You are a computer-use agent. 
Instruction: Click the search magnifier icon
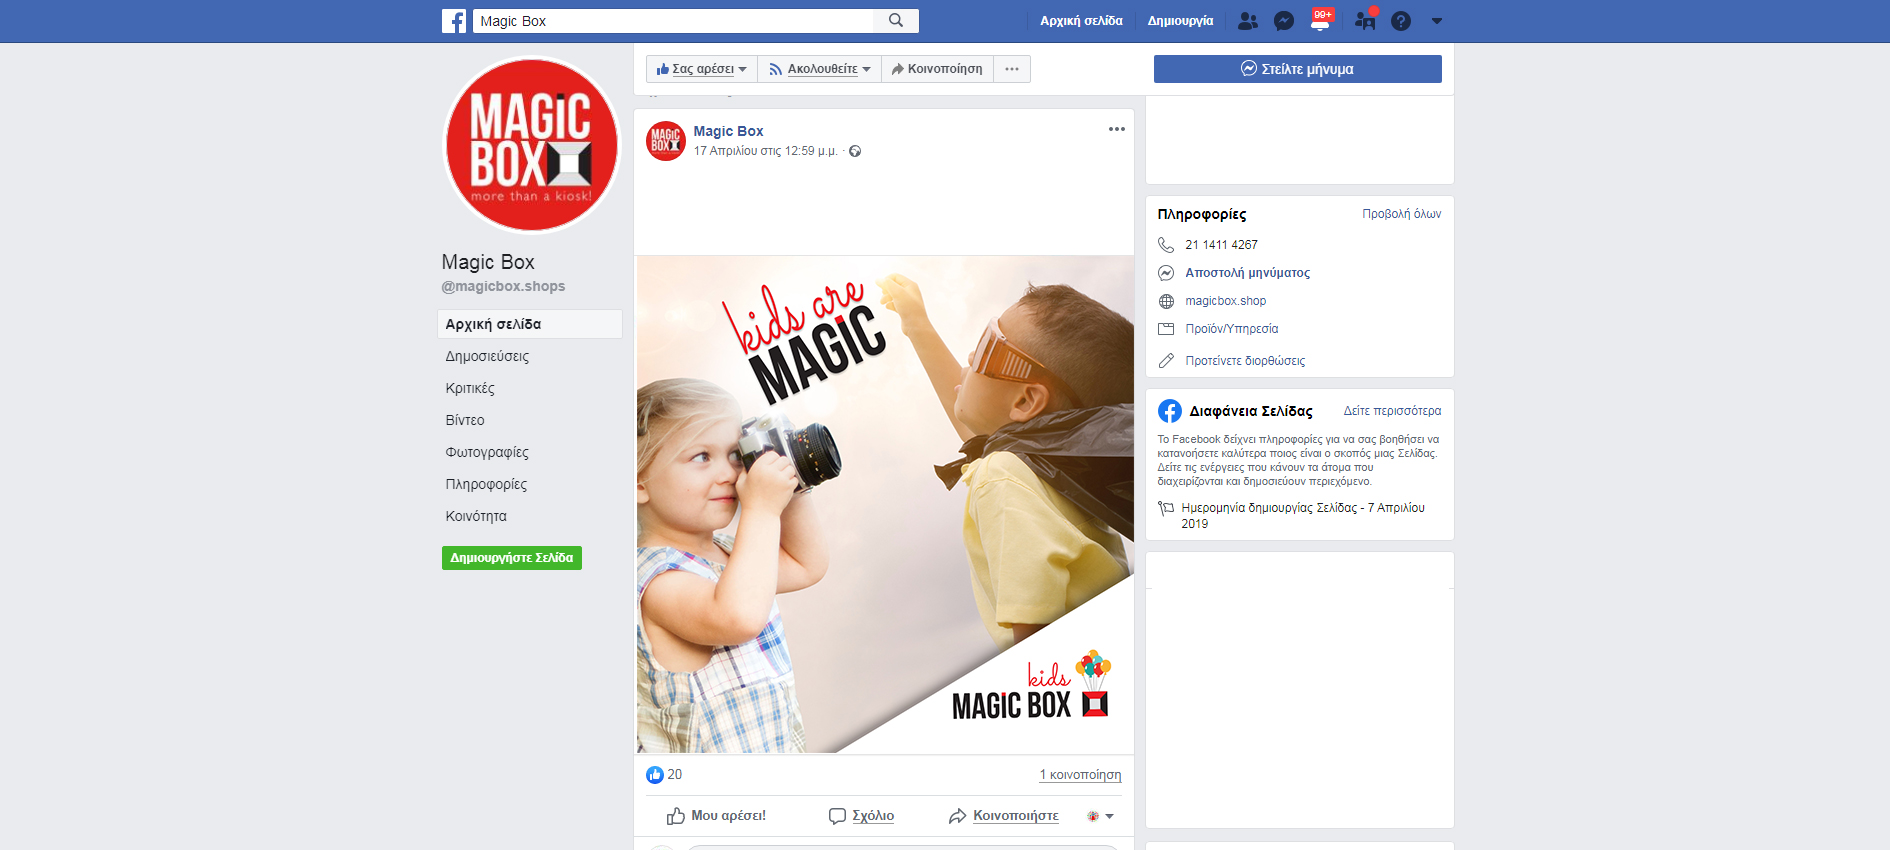896,21
